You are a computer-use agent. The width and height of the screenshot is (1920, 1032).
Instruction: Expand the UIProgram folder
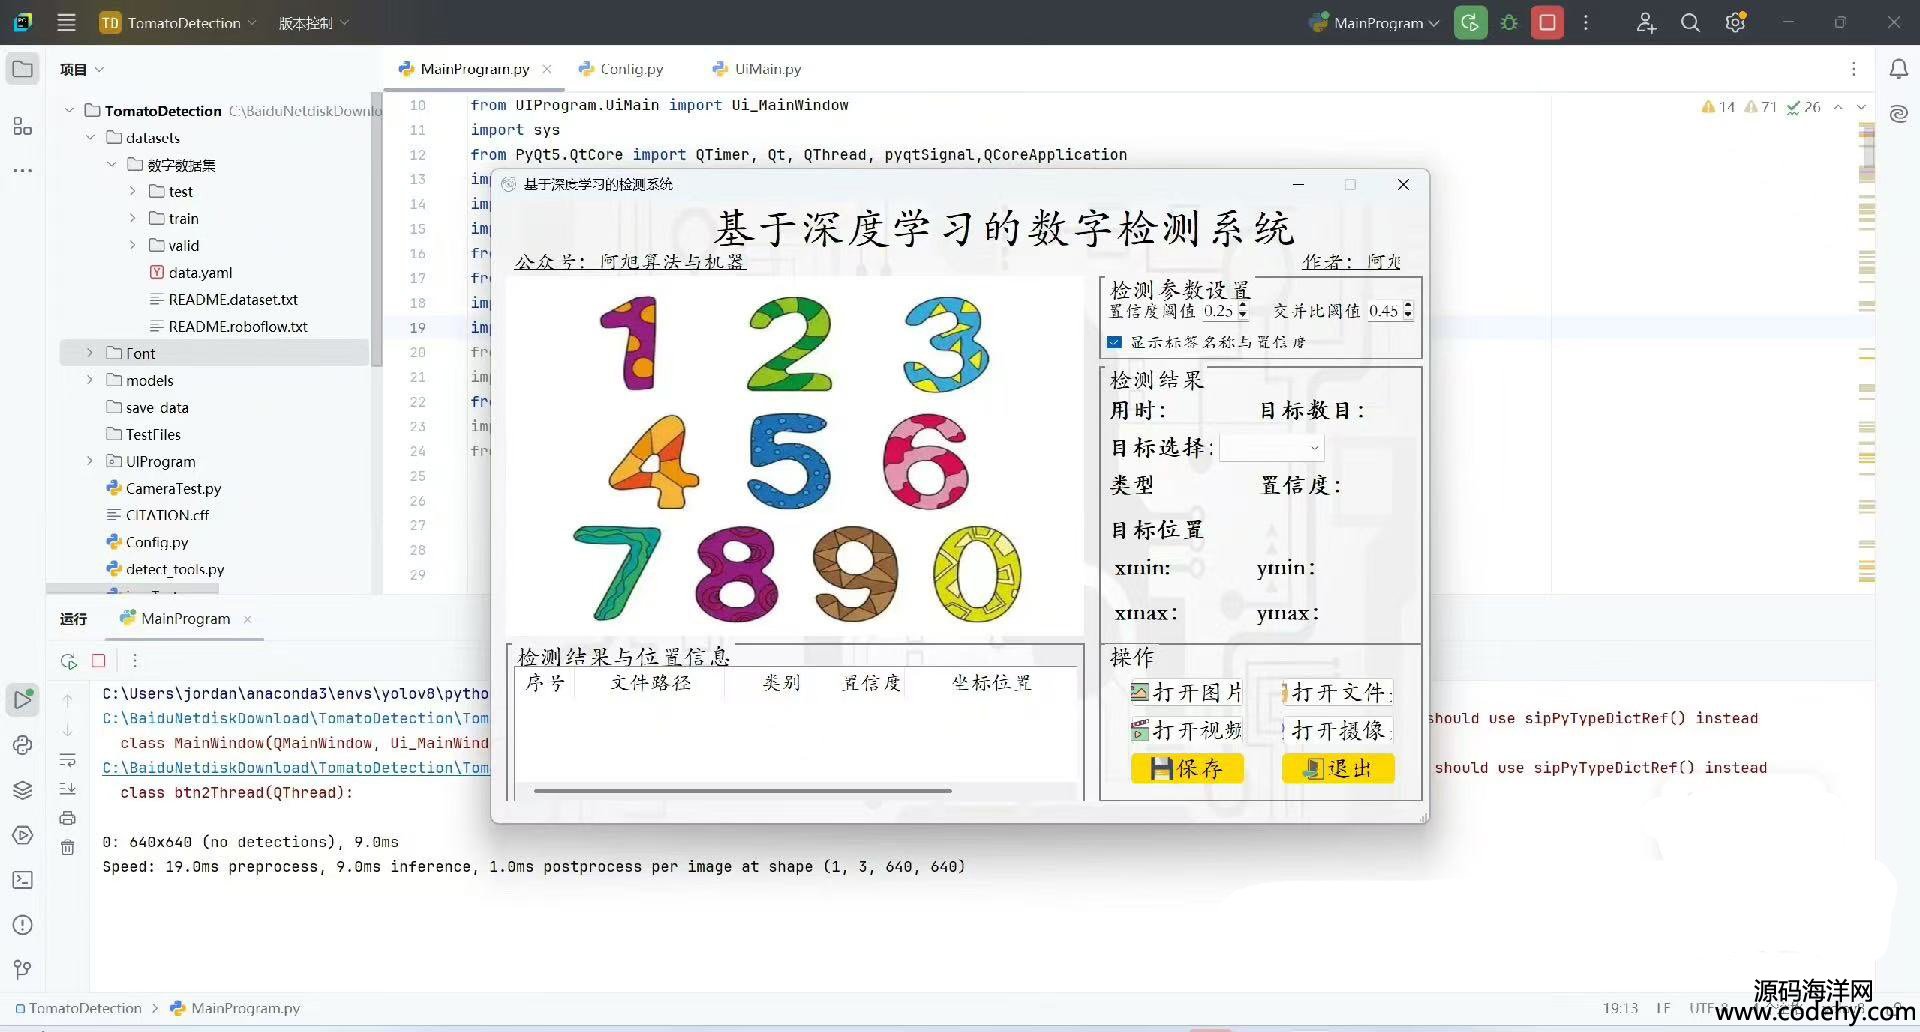coord(90,461)
